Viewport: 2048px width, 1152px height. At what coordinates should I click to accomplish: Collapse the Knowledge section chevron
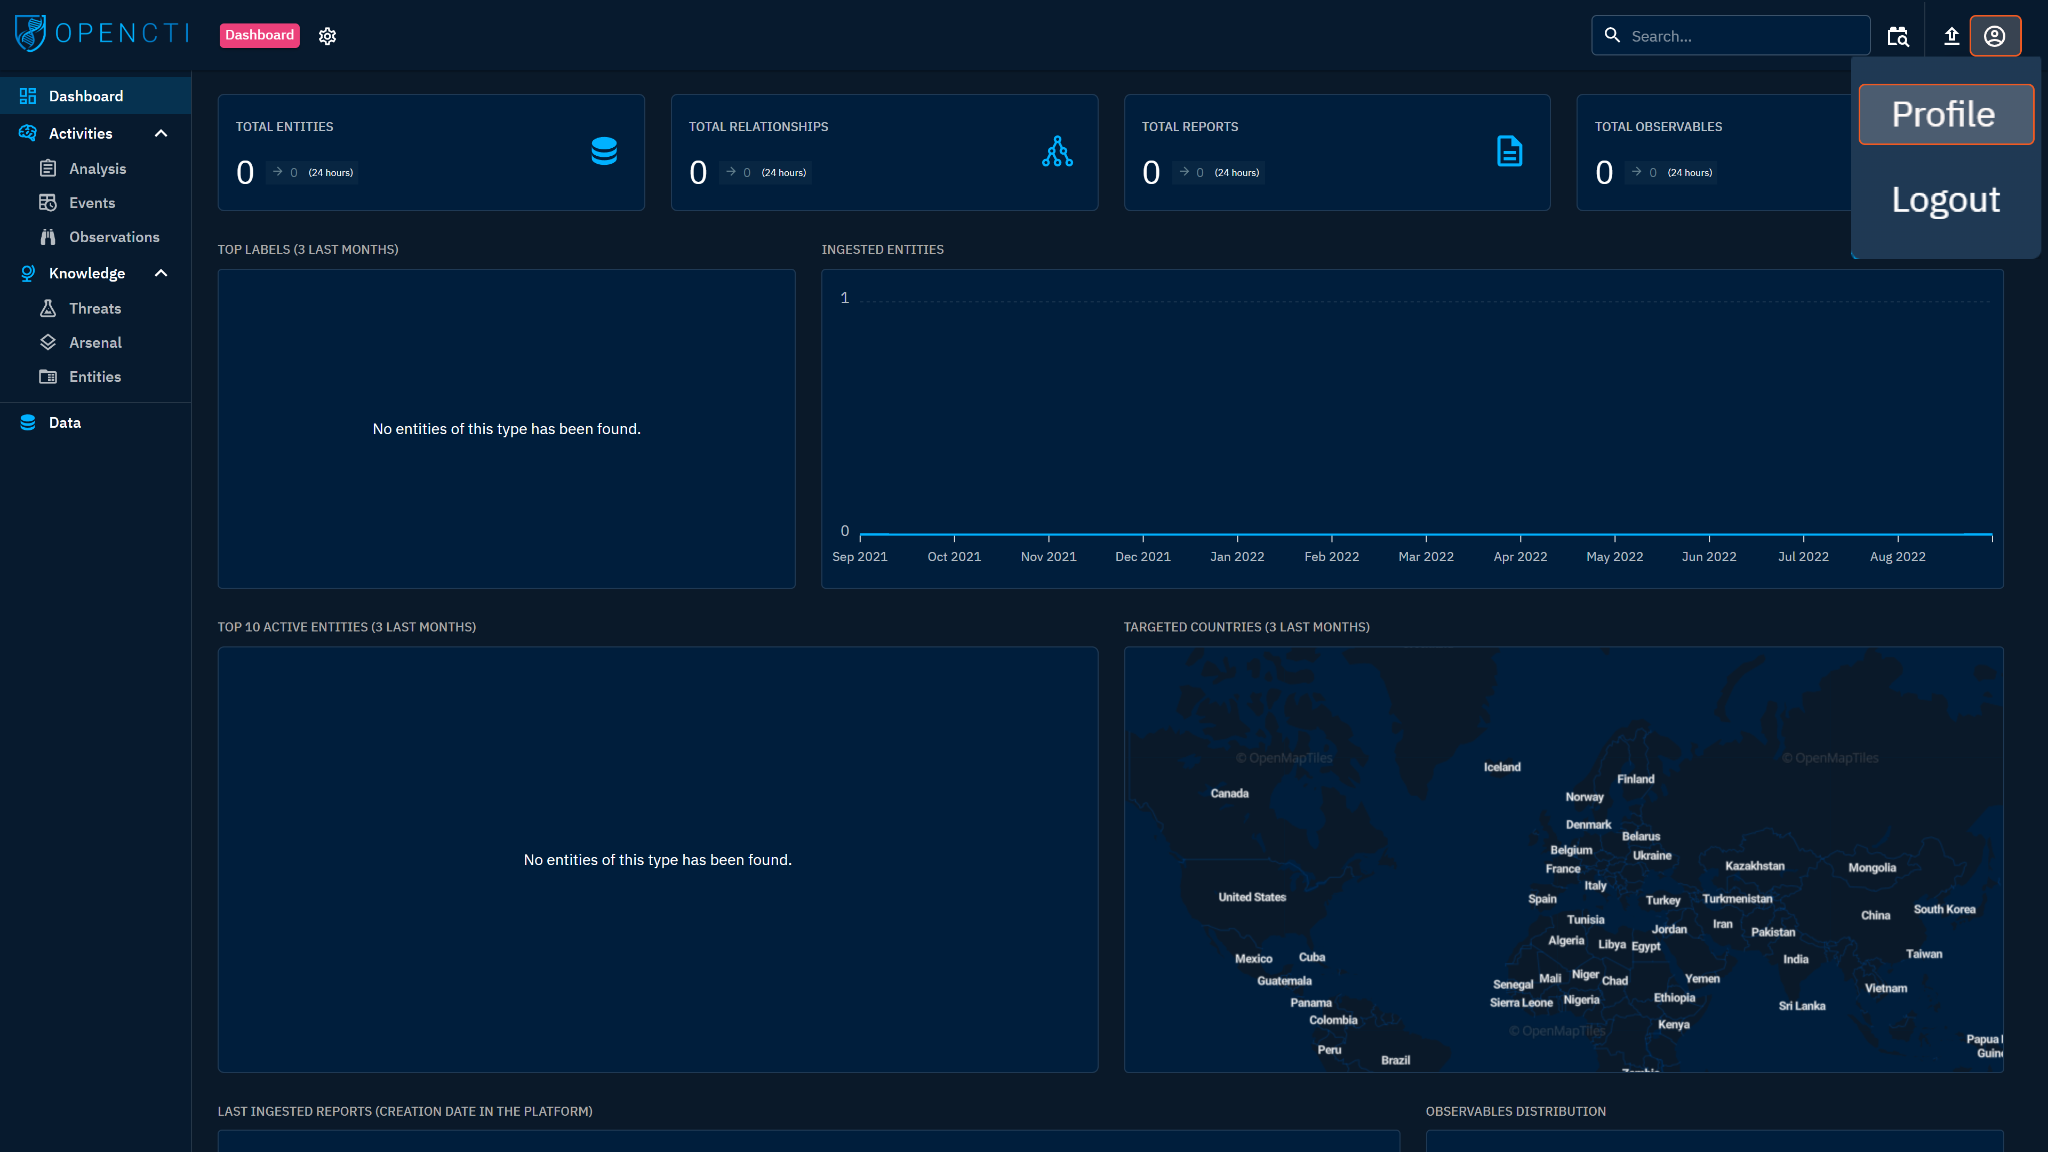[161, 273]
